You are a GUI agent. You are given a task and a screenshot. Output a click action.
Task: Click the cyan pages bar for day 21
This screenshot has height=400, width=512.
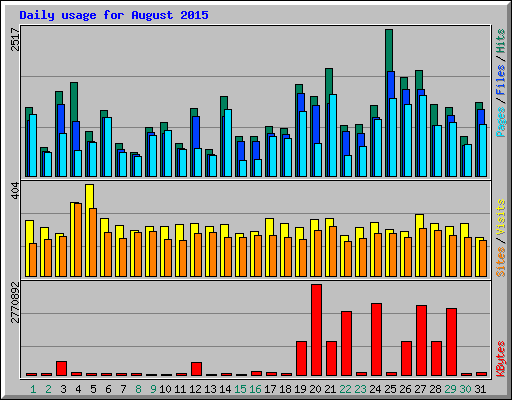click(x=333, y=135)
